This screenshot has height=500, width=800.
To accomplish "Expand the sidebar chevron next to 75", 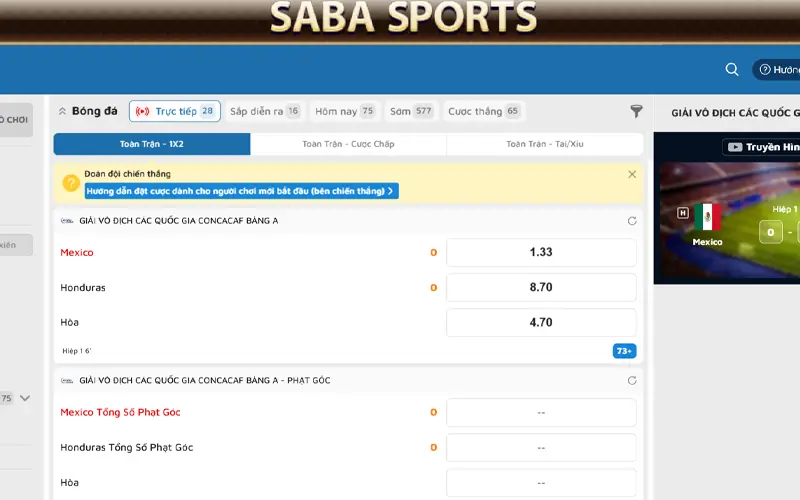I will point(24,398).
